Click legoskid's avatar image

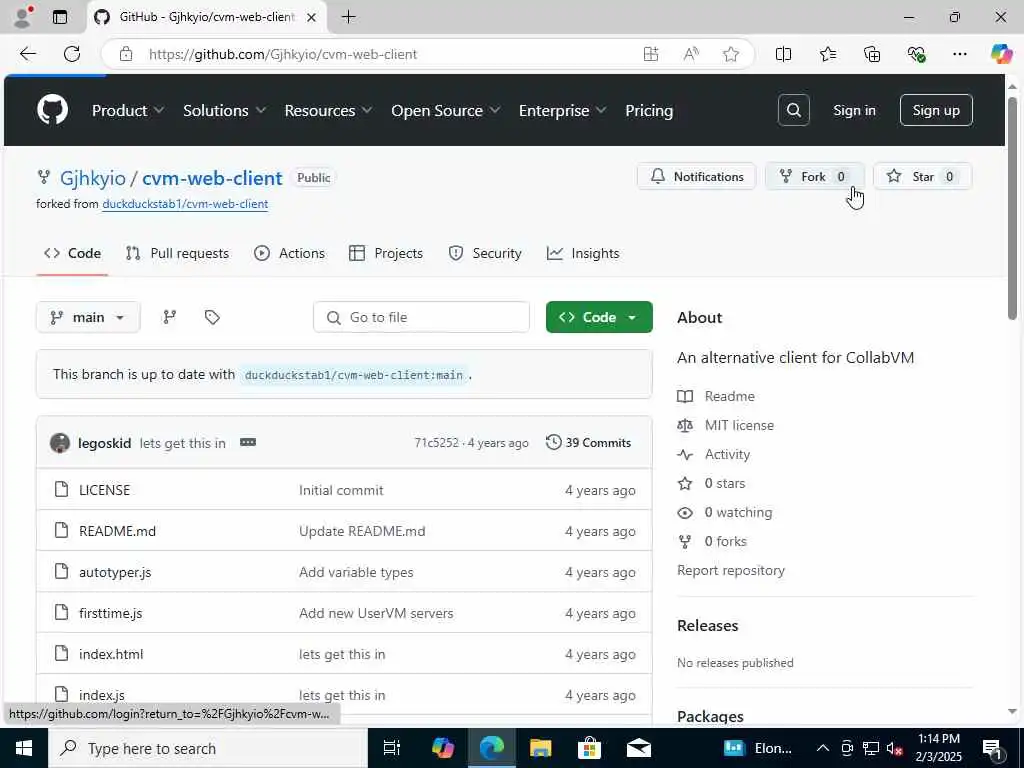[60, 443]
